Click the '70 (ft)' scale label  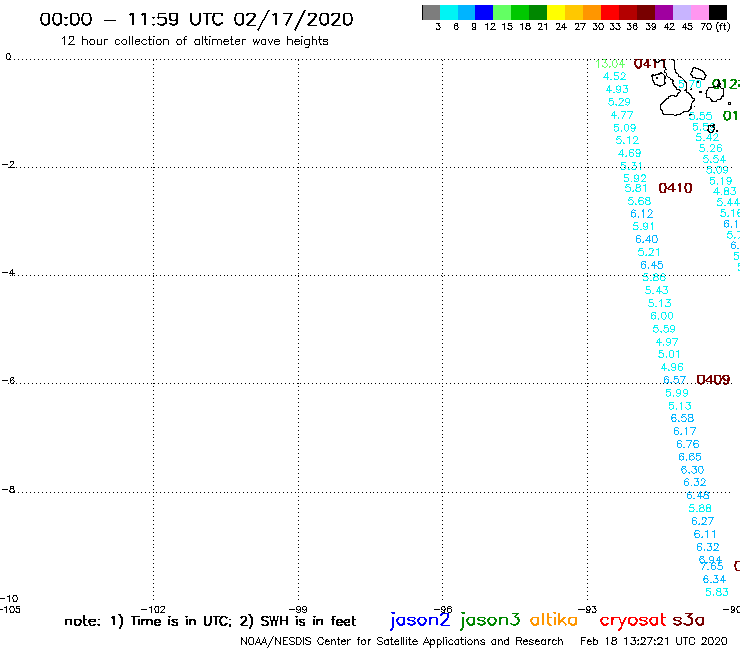pos(715,26)
